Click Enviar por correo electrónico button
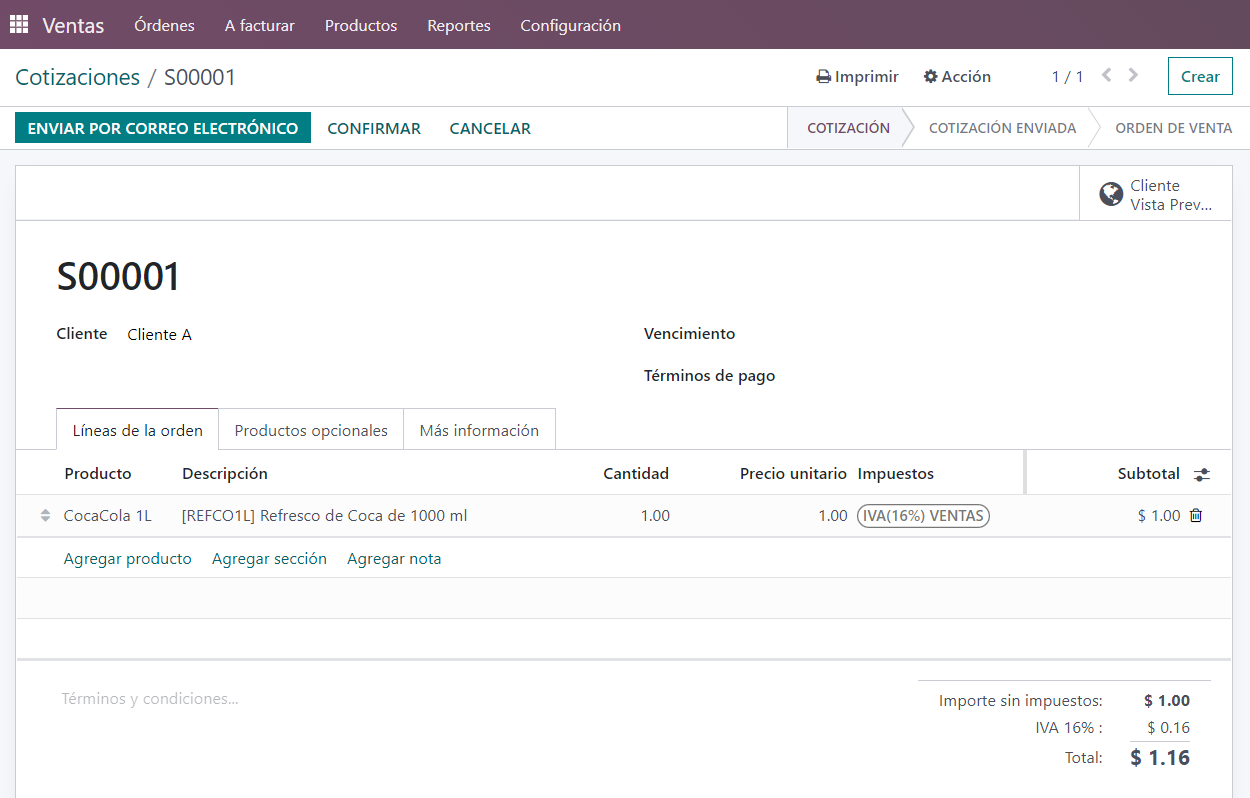This screenshot has height=798, width=1250. click(163, 128)
